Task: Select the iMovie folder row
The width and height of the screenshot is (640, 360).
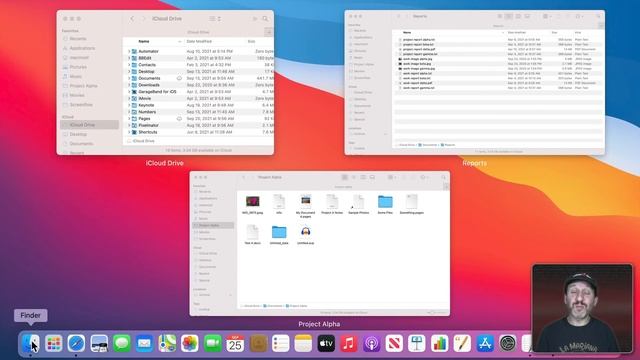Action: click(198, 98)
